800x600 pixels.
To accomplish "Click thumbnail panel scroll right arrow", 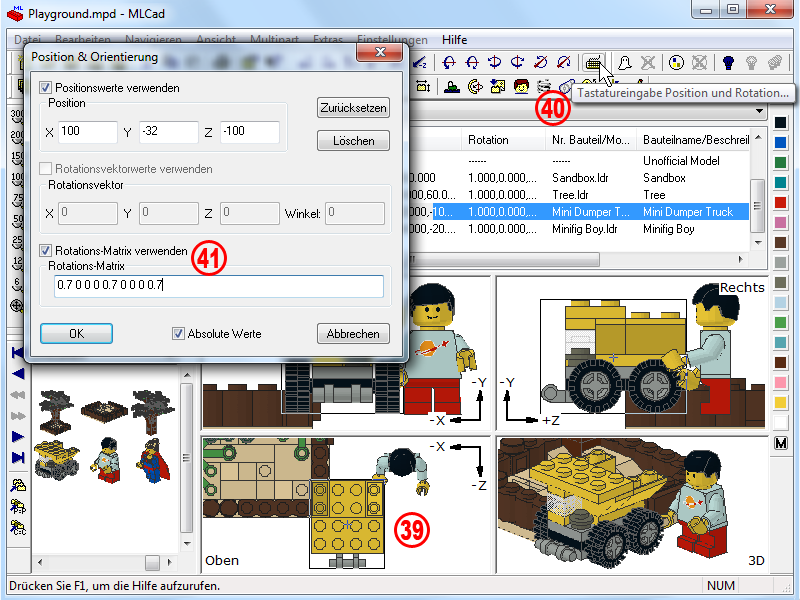I will point(170,562).
